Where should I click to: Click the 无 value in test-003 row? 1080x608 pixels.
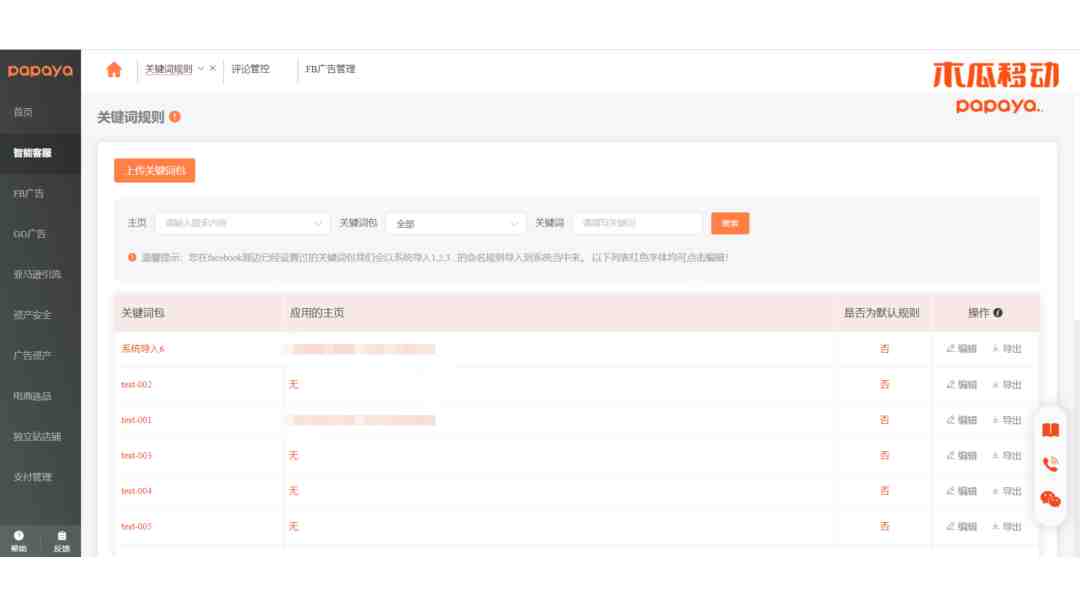[293, 456]
